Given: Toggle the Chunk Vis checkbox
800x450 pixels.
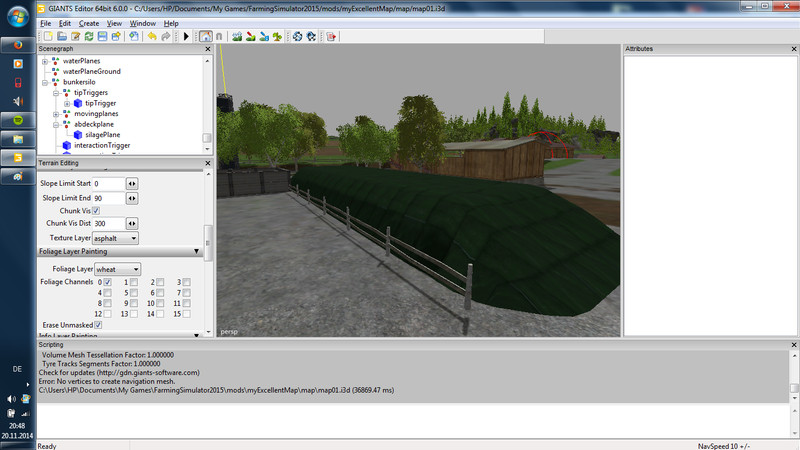Looking at the screenshot, I should [x=96, y=211].
